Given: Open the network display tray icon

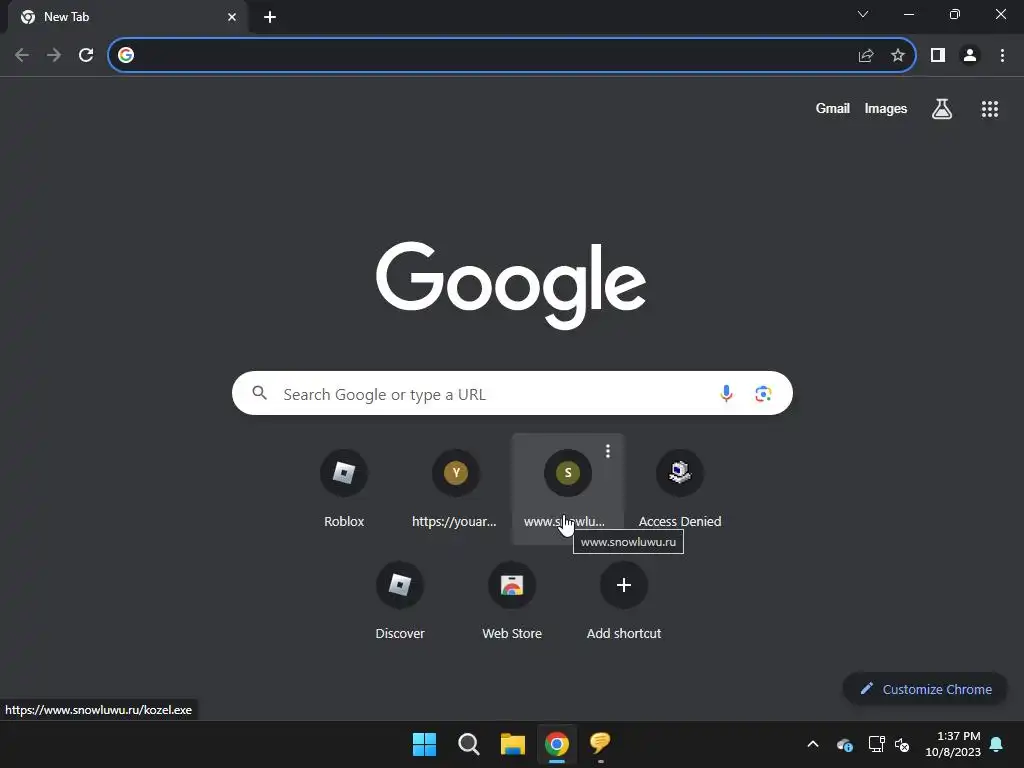Looking at the screenshot, I should pyautogui.click(x=876, y=744).
